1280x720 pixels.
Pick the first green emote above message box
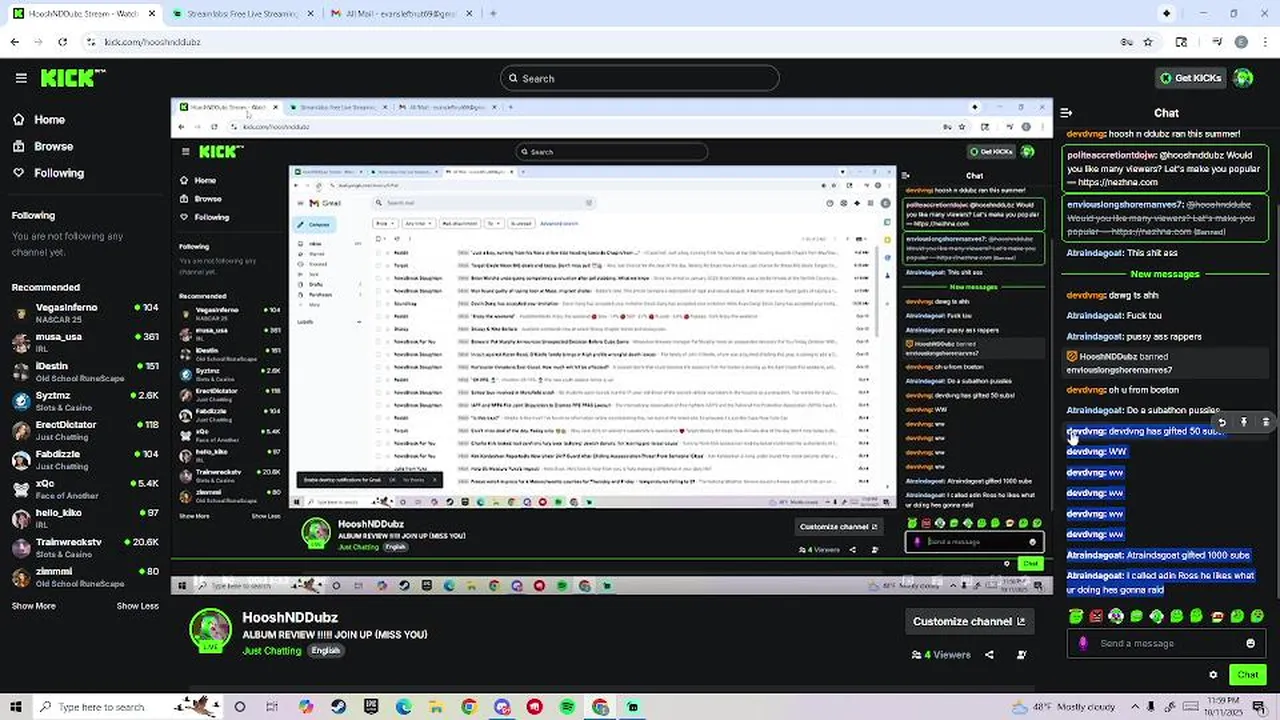point(1076,616)
